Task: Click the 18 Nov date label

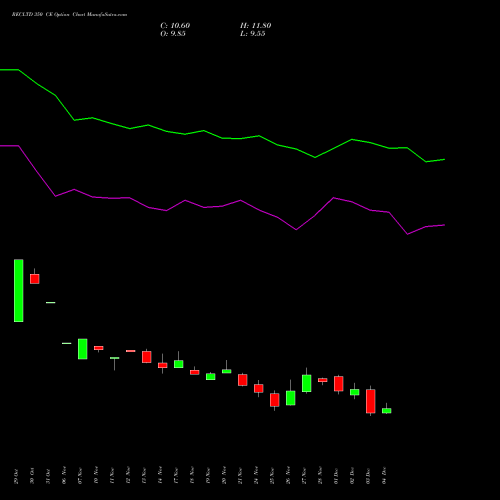Action: click(x=192, y=475)
